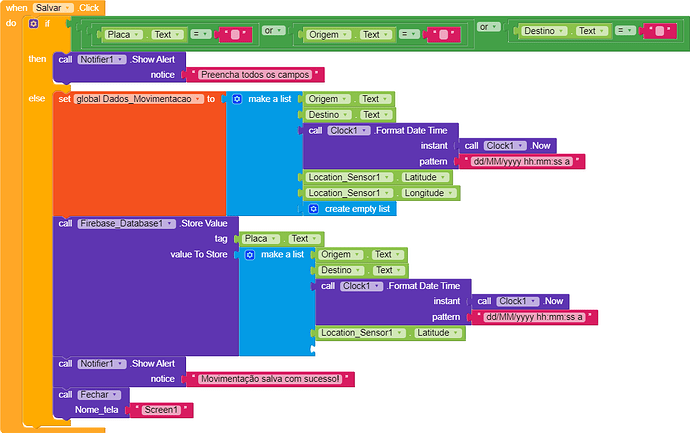Click empty text string compared with Destino.Text

pos(660,31)
